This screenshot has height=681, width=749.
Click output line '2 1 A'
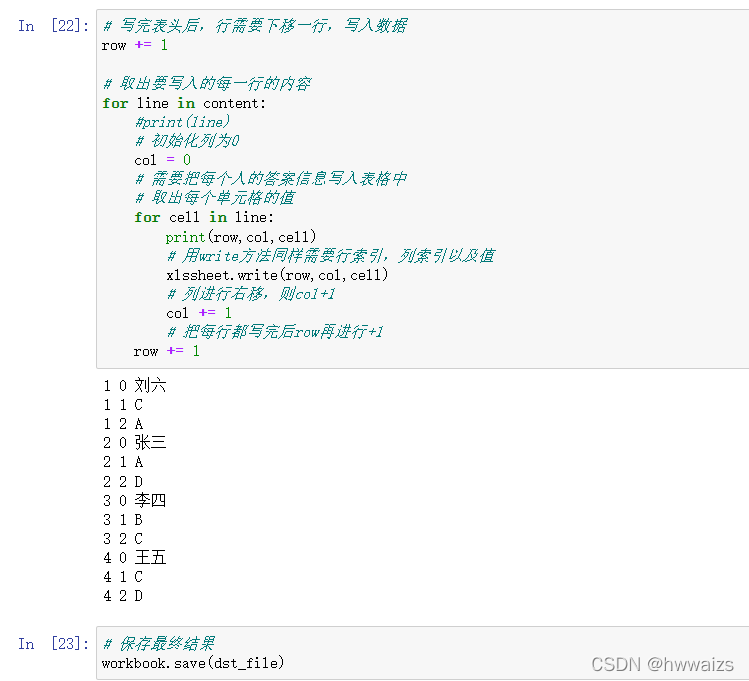pos(123,462)
